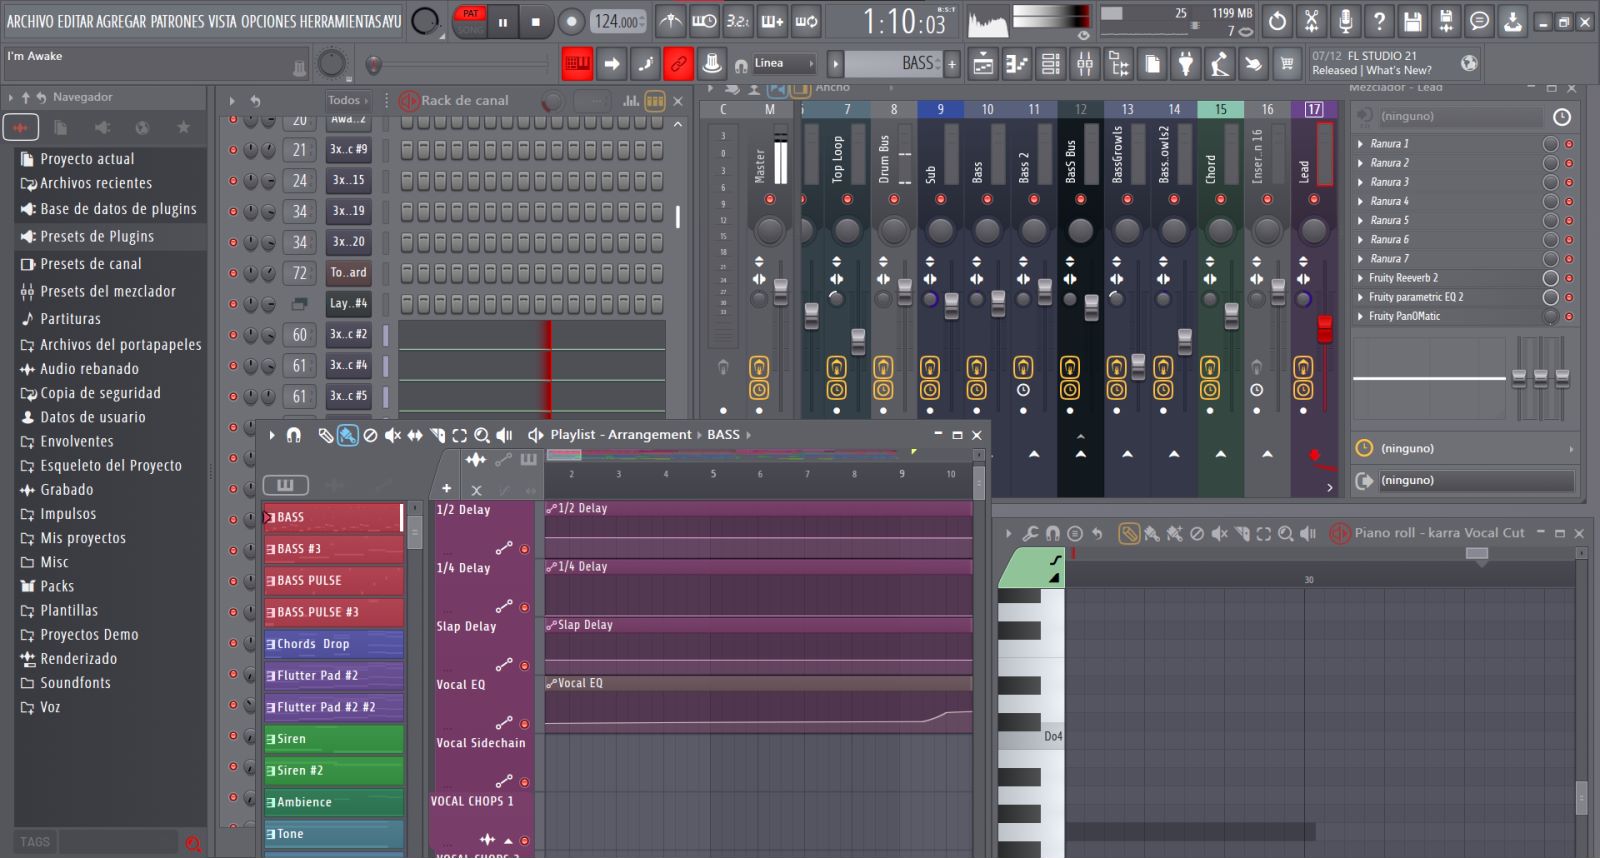Toggle the Playlist magnet snap icon
Screen dimensions: 1600x858
click(294, 435)
